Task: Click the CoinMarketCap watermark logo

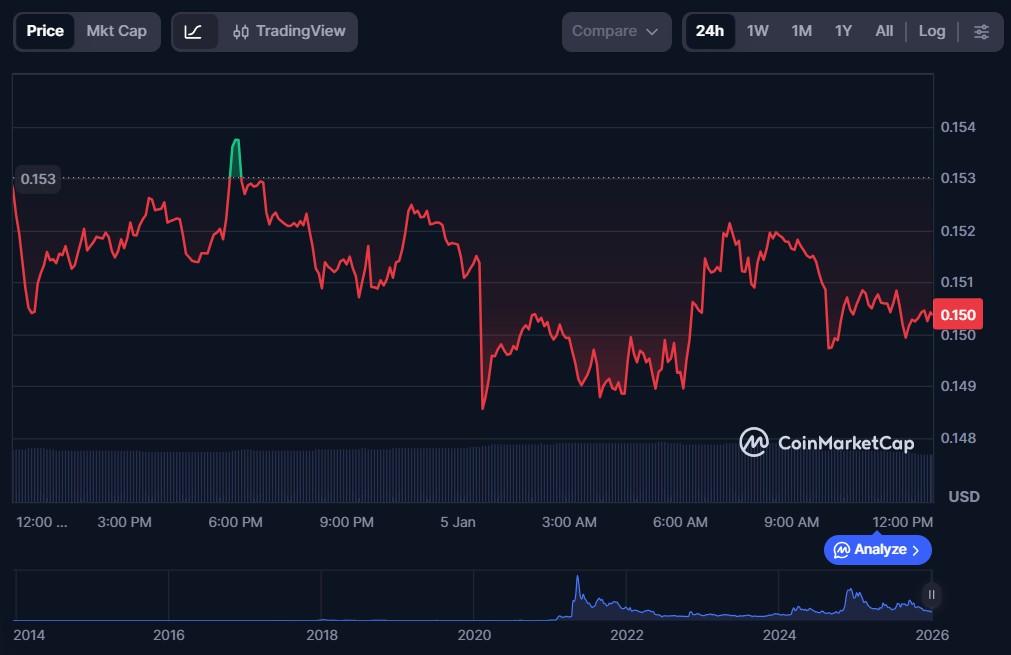Action: [x=826, y=442]
